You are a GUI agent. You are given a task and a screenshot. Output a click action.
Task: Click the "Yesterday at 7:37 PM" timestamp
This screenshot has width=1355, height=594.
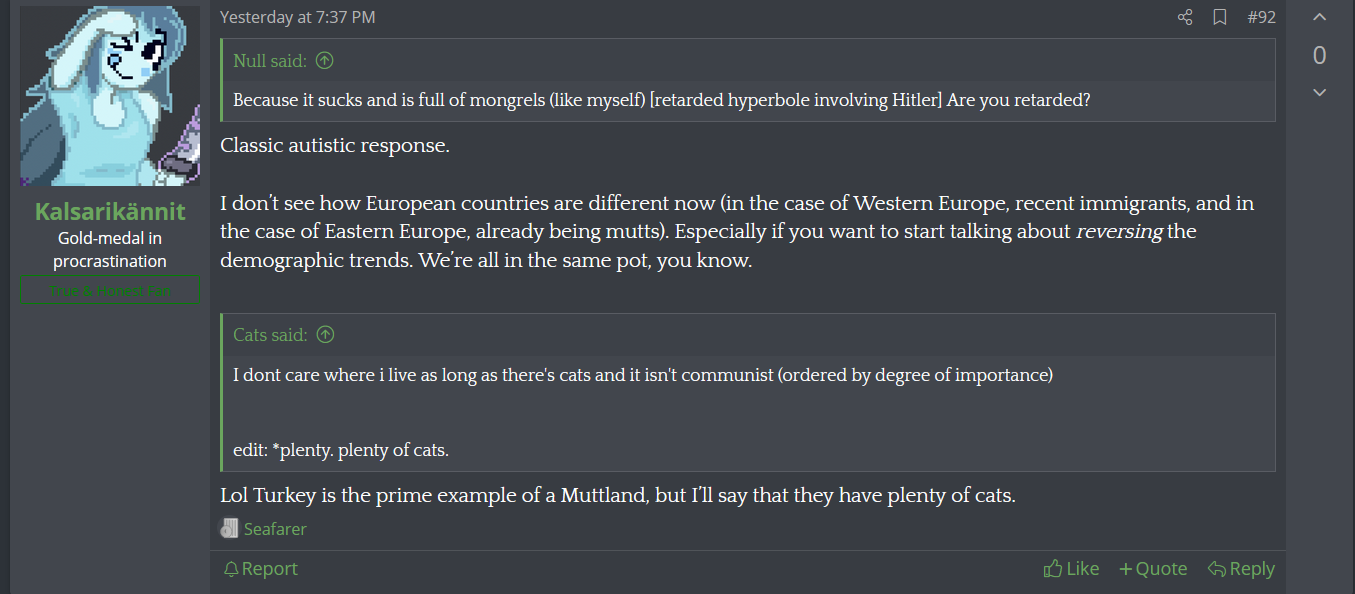pyautogui.click(x=298, y=18)
